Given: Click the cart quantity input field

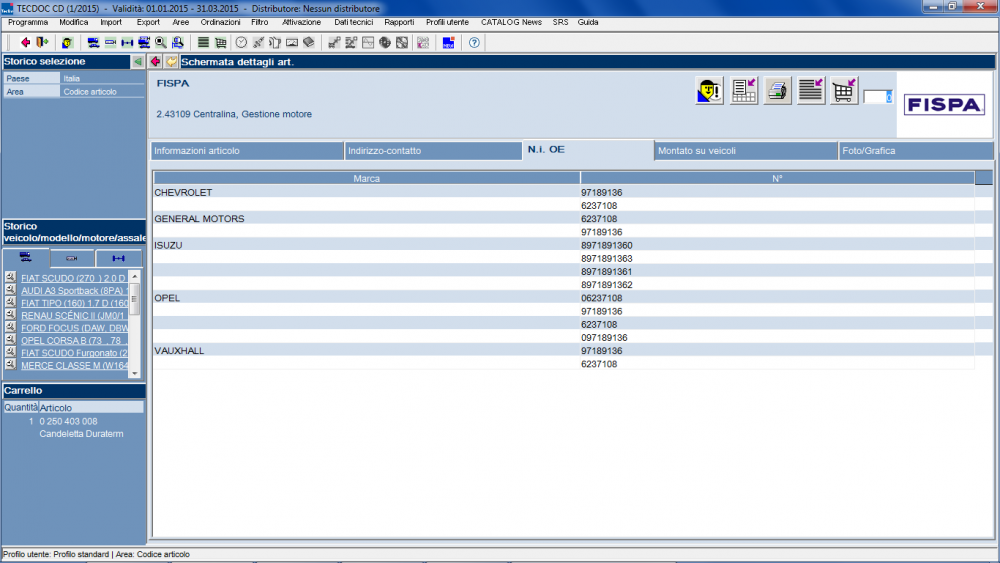Looking at the screenshot, I should coord(877,97).
